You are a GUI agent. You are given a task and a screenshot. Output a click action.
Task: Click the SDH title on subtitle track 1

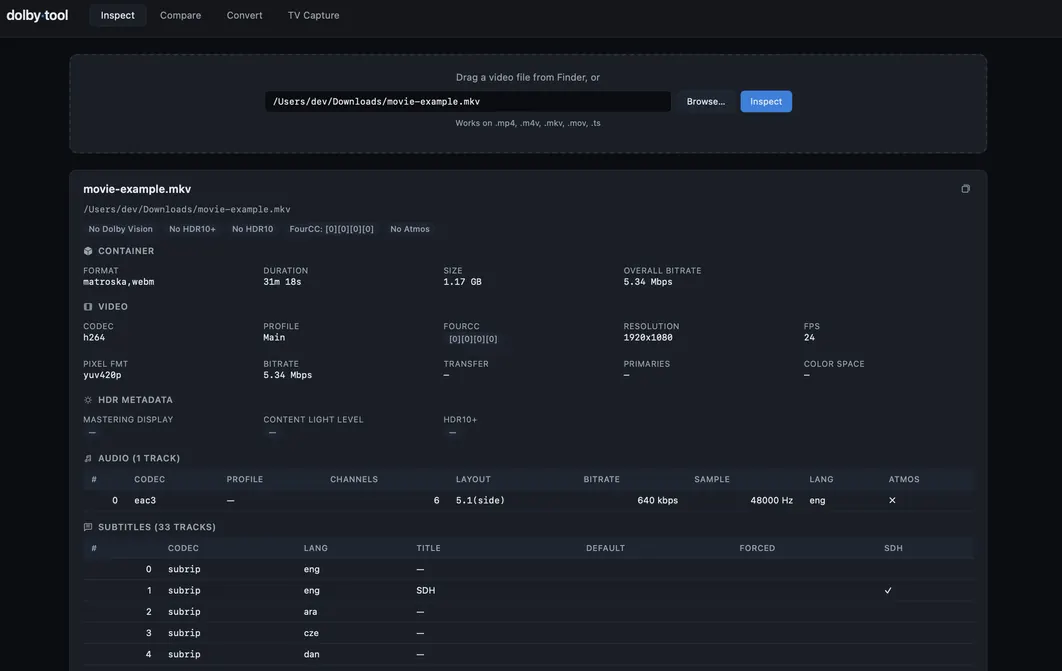pos(426,590)
